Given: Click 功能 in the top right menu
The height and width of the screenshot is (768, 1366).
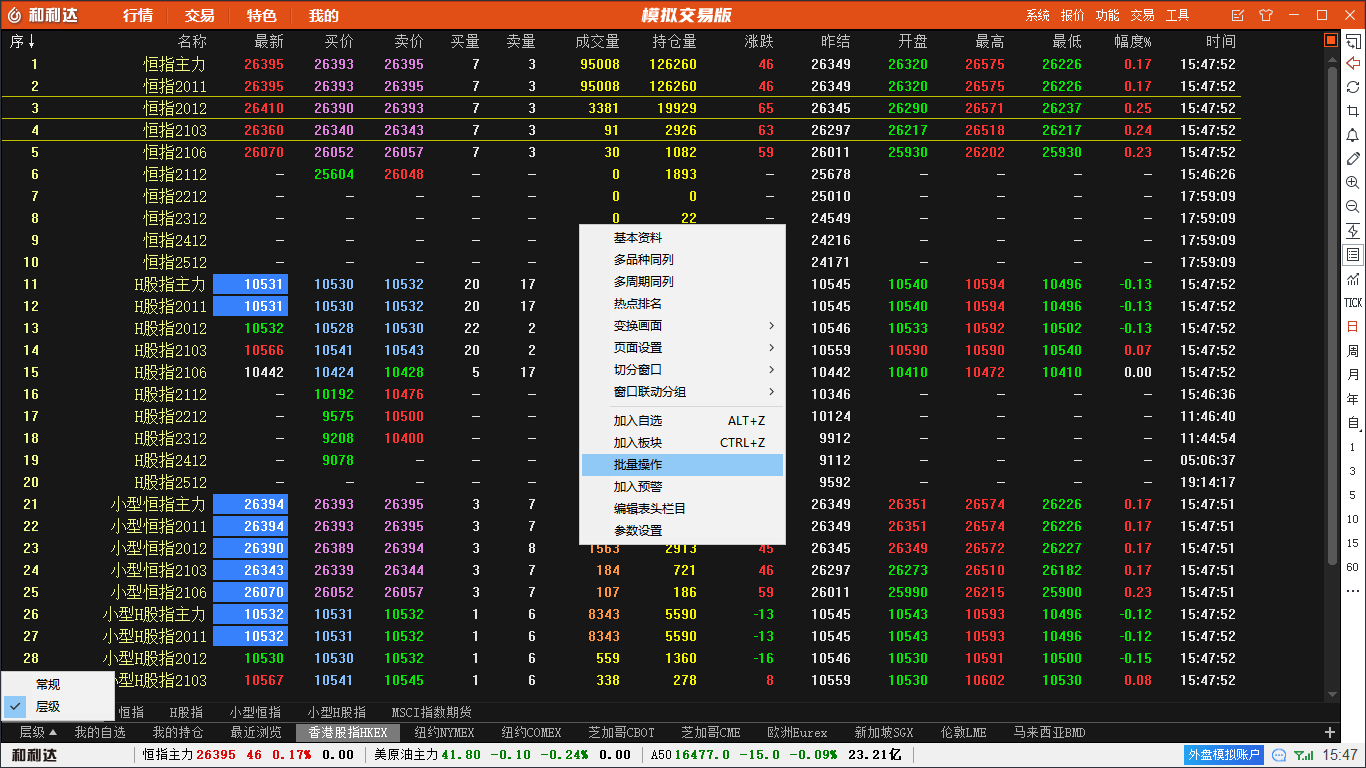Looking at the screenshot, I should (x=1107, y=15).
